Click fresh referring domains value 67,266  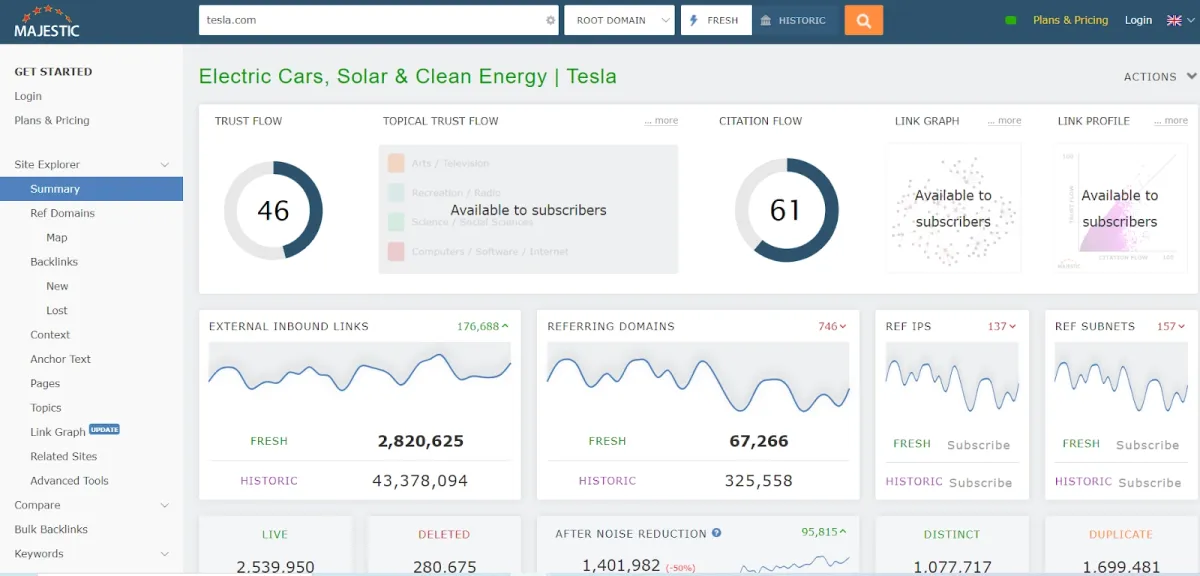pyautogui.click(x=759, y=441)
